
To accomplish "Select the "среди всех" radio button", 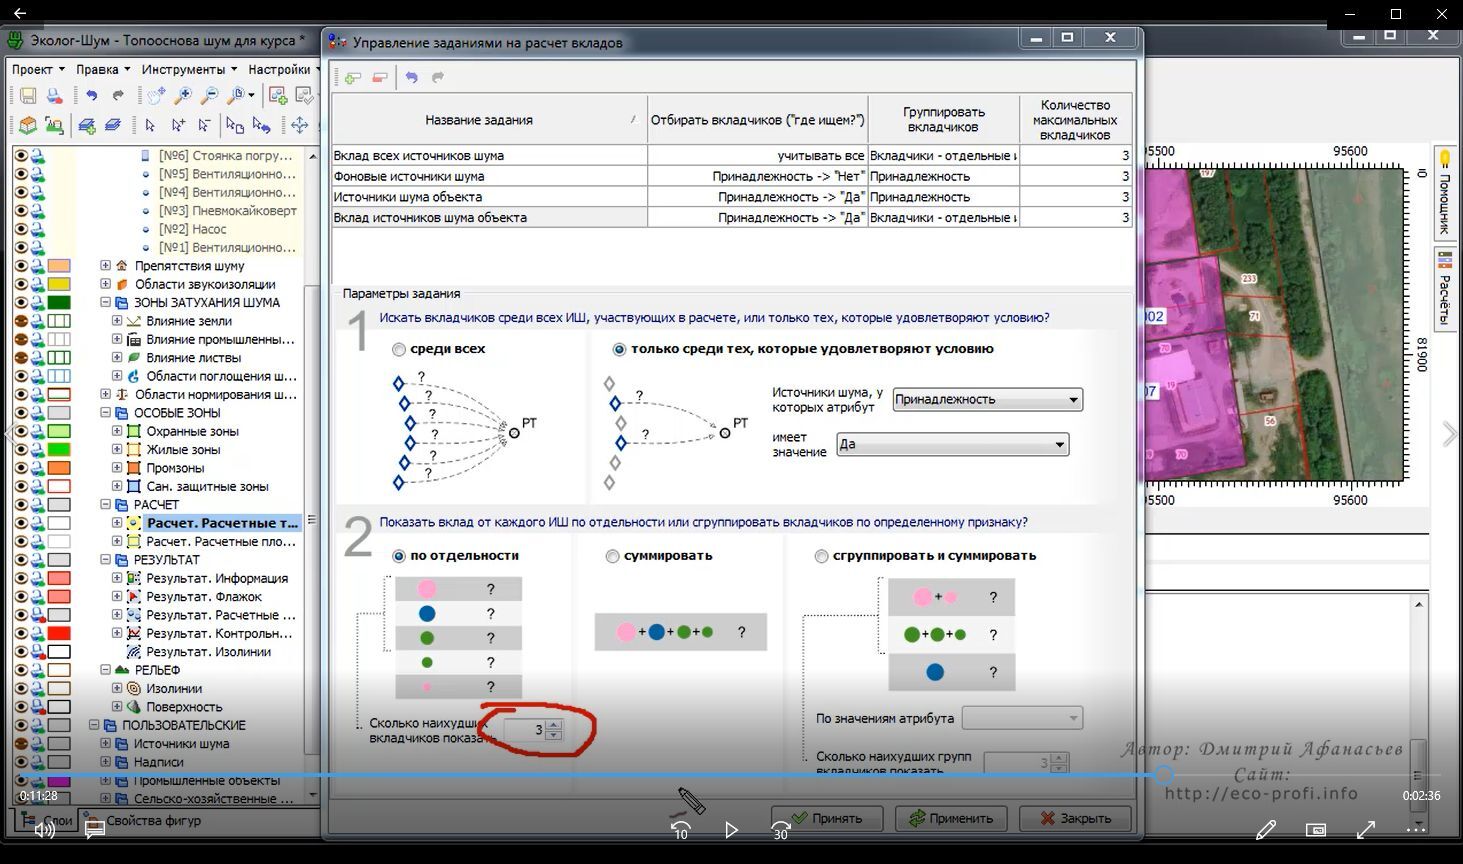I will 399,350.
